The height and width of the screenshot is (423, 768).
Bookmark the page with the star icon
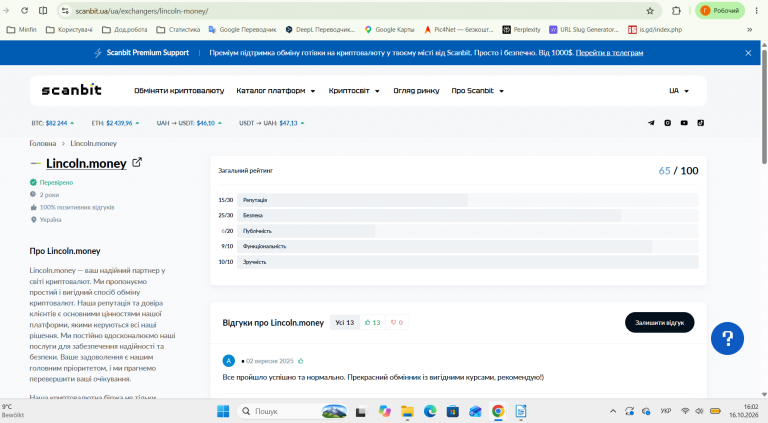coord(650,11)
